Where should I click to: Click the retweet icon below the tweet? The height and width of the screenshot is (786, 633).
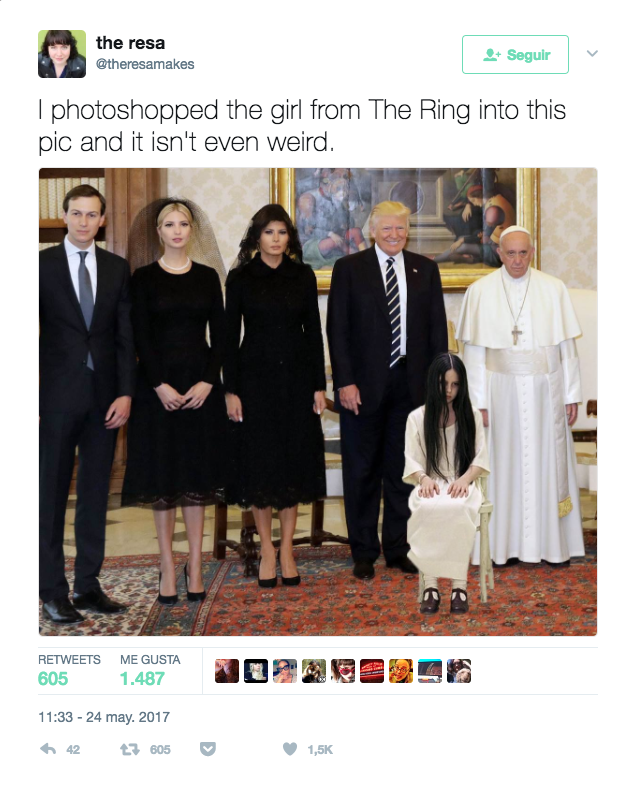click(x=131, y=749)
